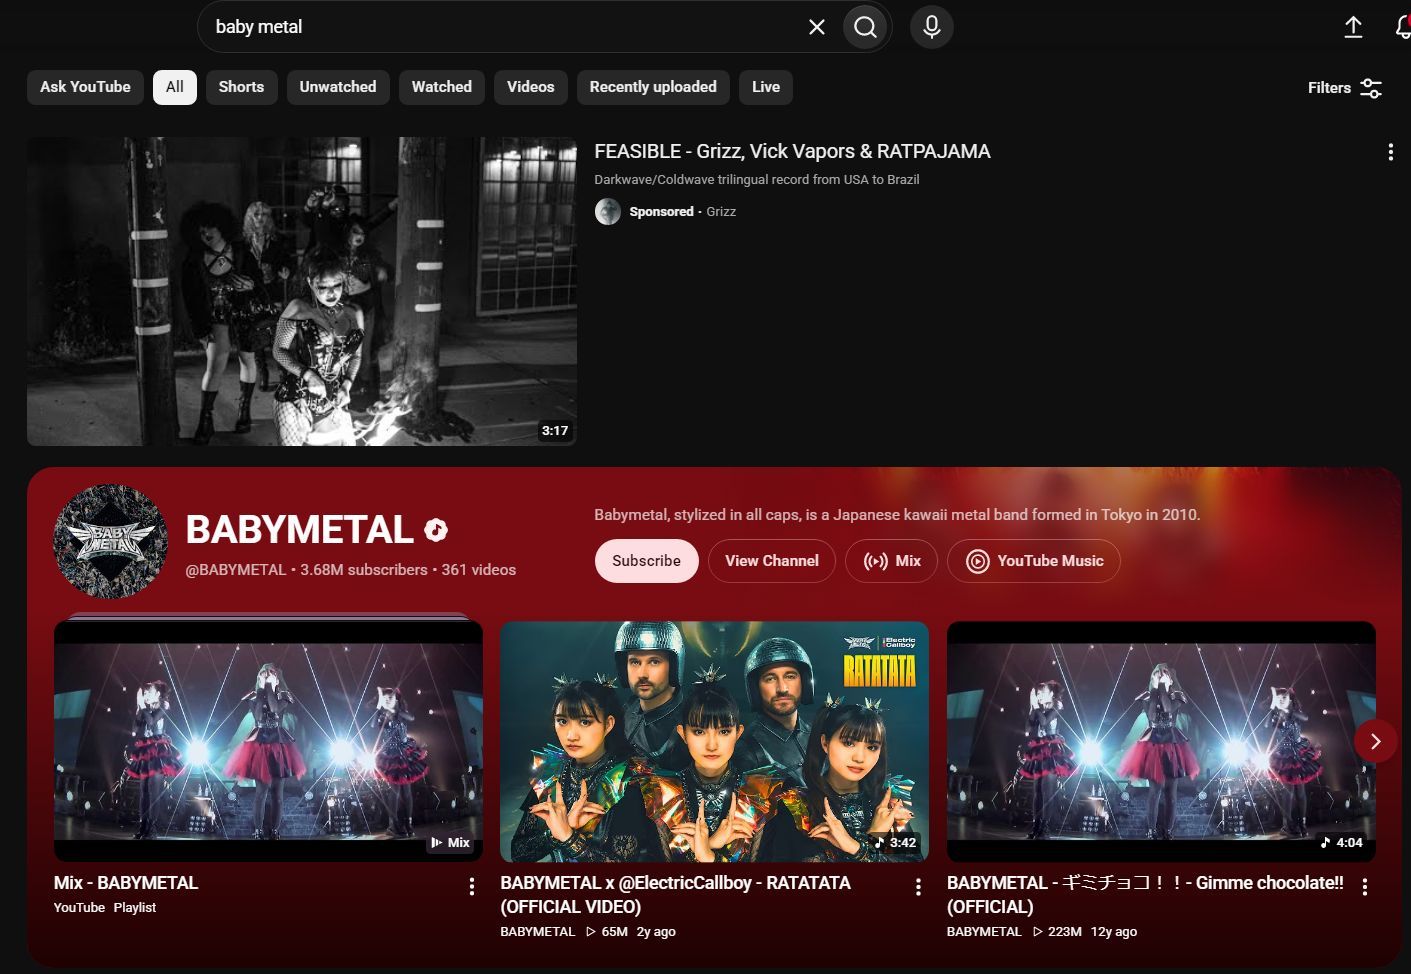Open the BABYMETAL x @ElectricCallboy title link

[x=676, y=895]
